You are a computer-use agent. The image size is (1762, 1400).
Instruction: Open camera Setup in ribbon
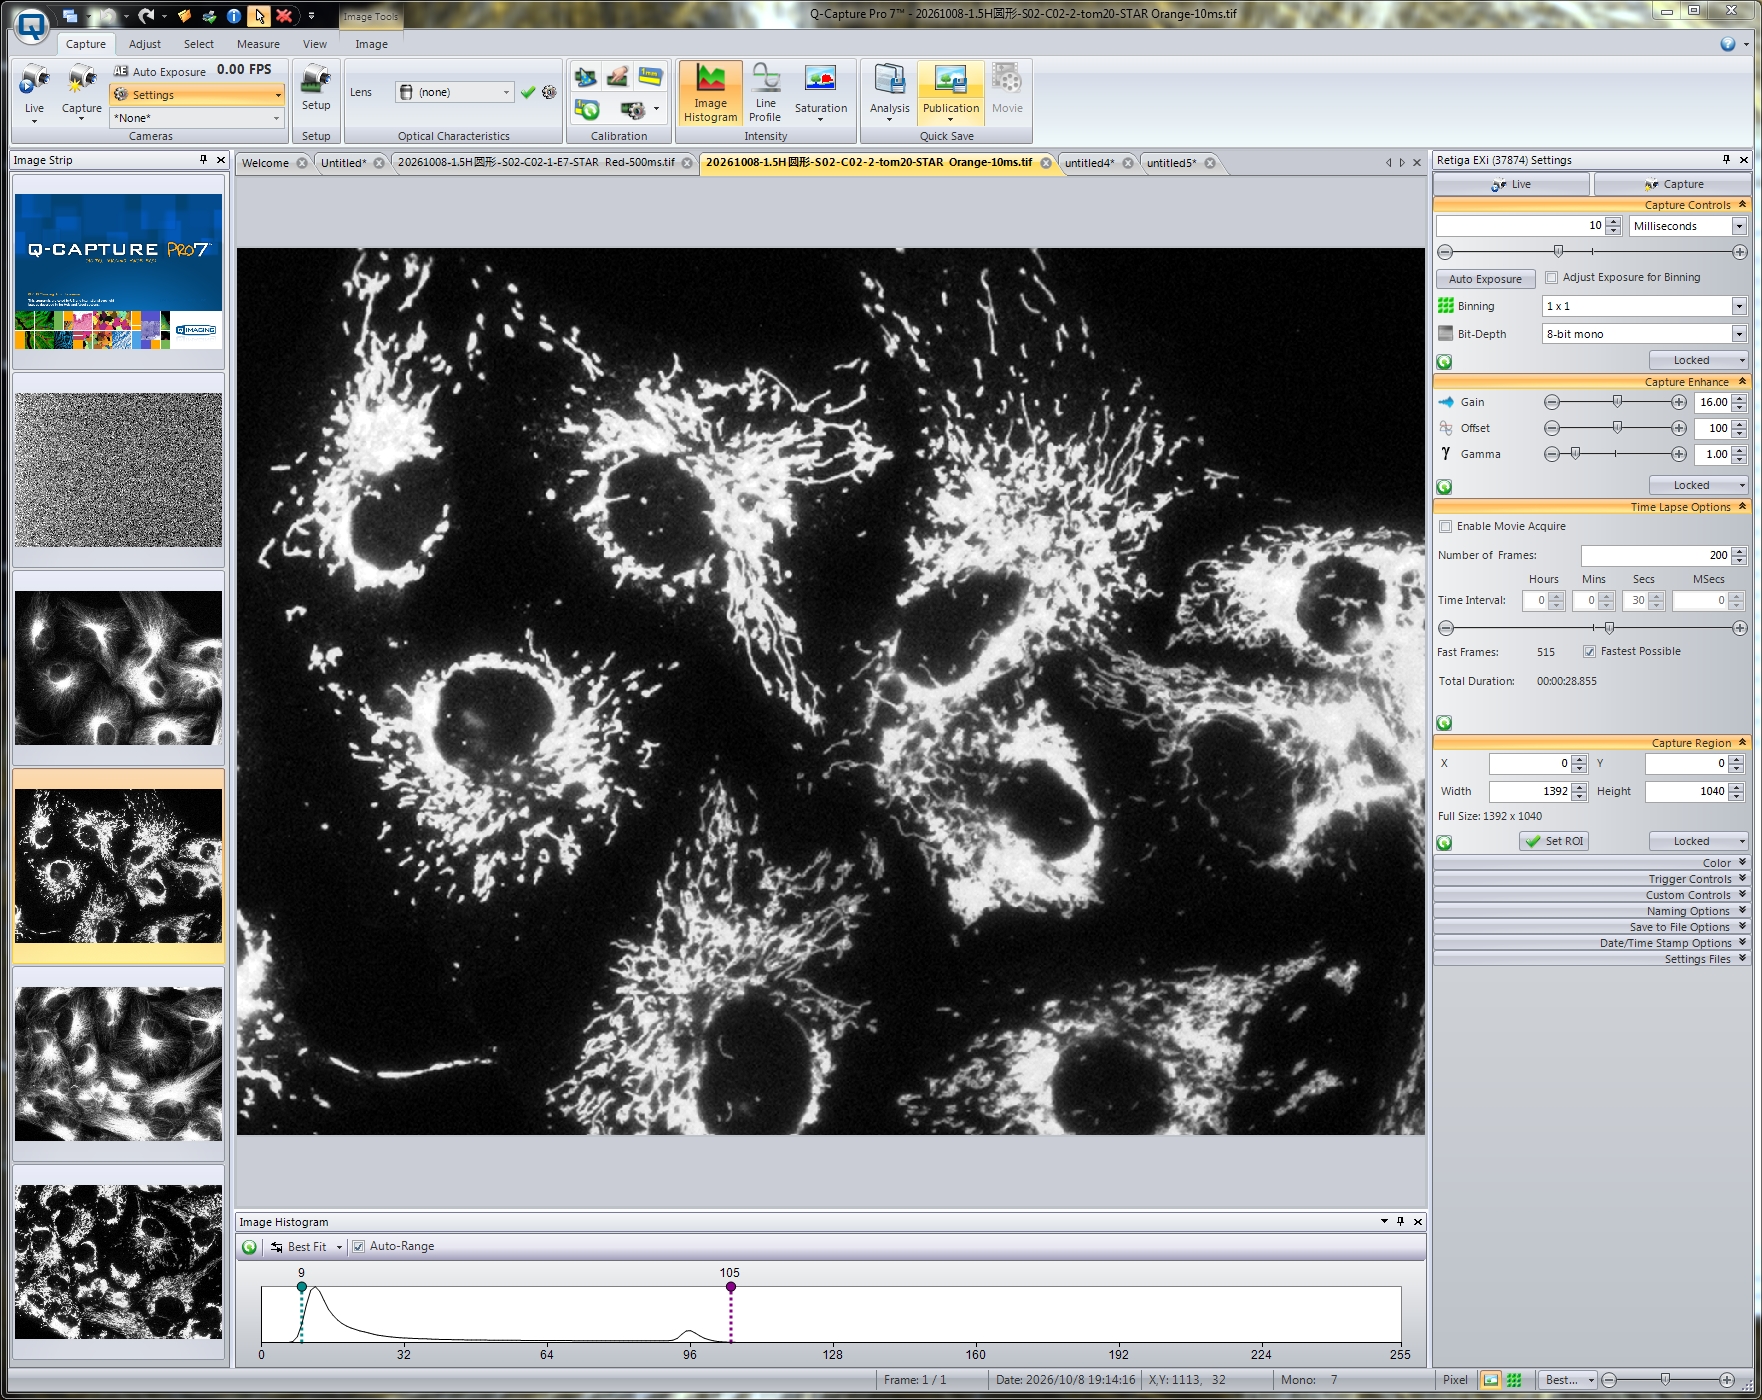(316, 88)
